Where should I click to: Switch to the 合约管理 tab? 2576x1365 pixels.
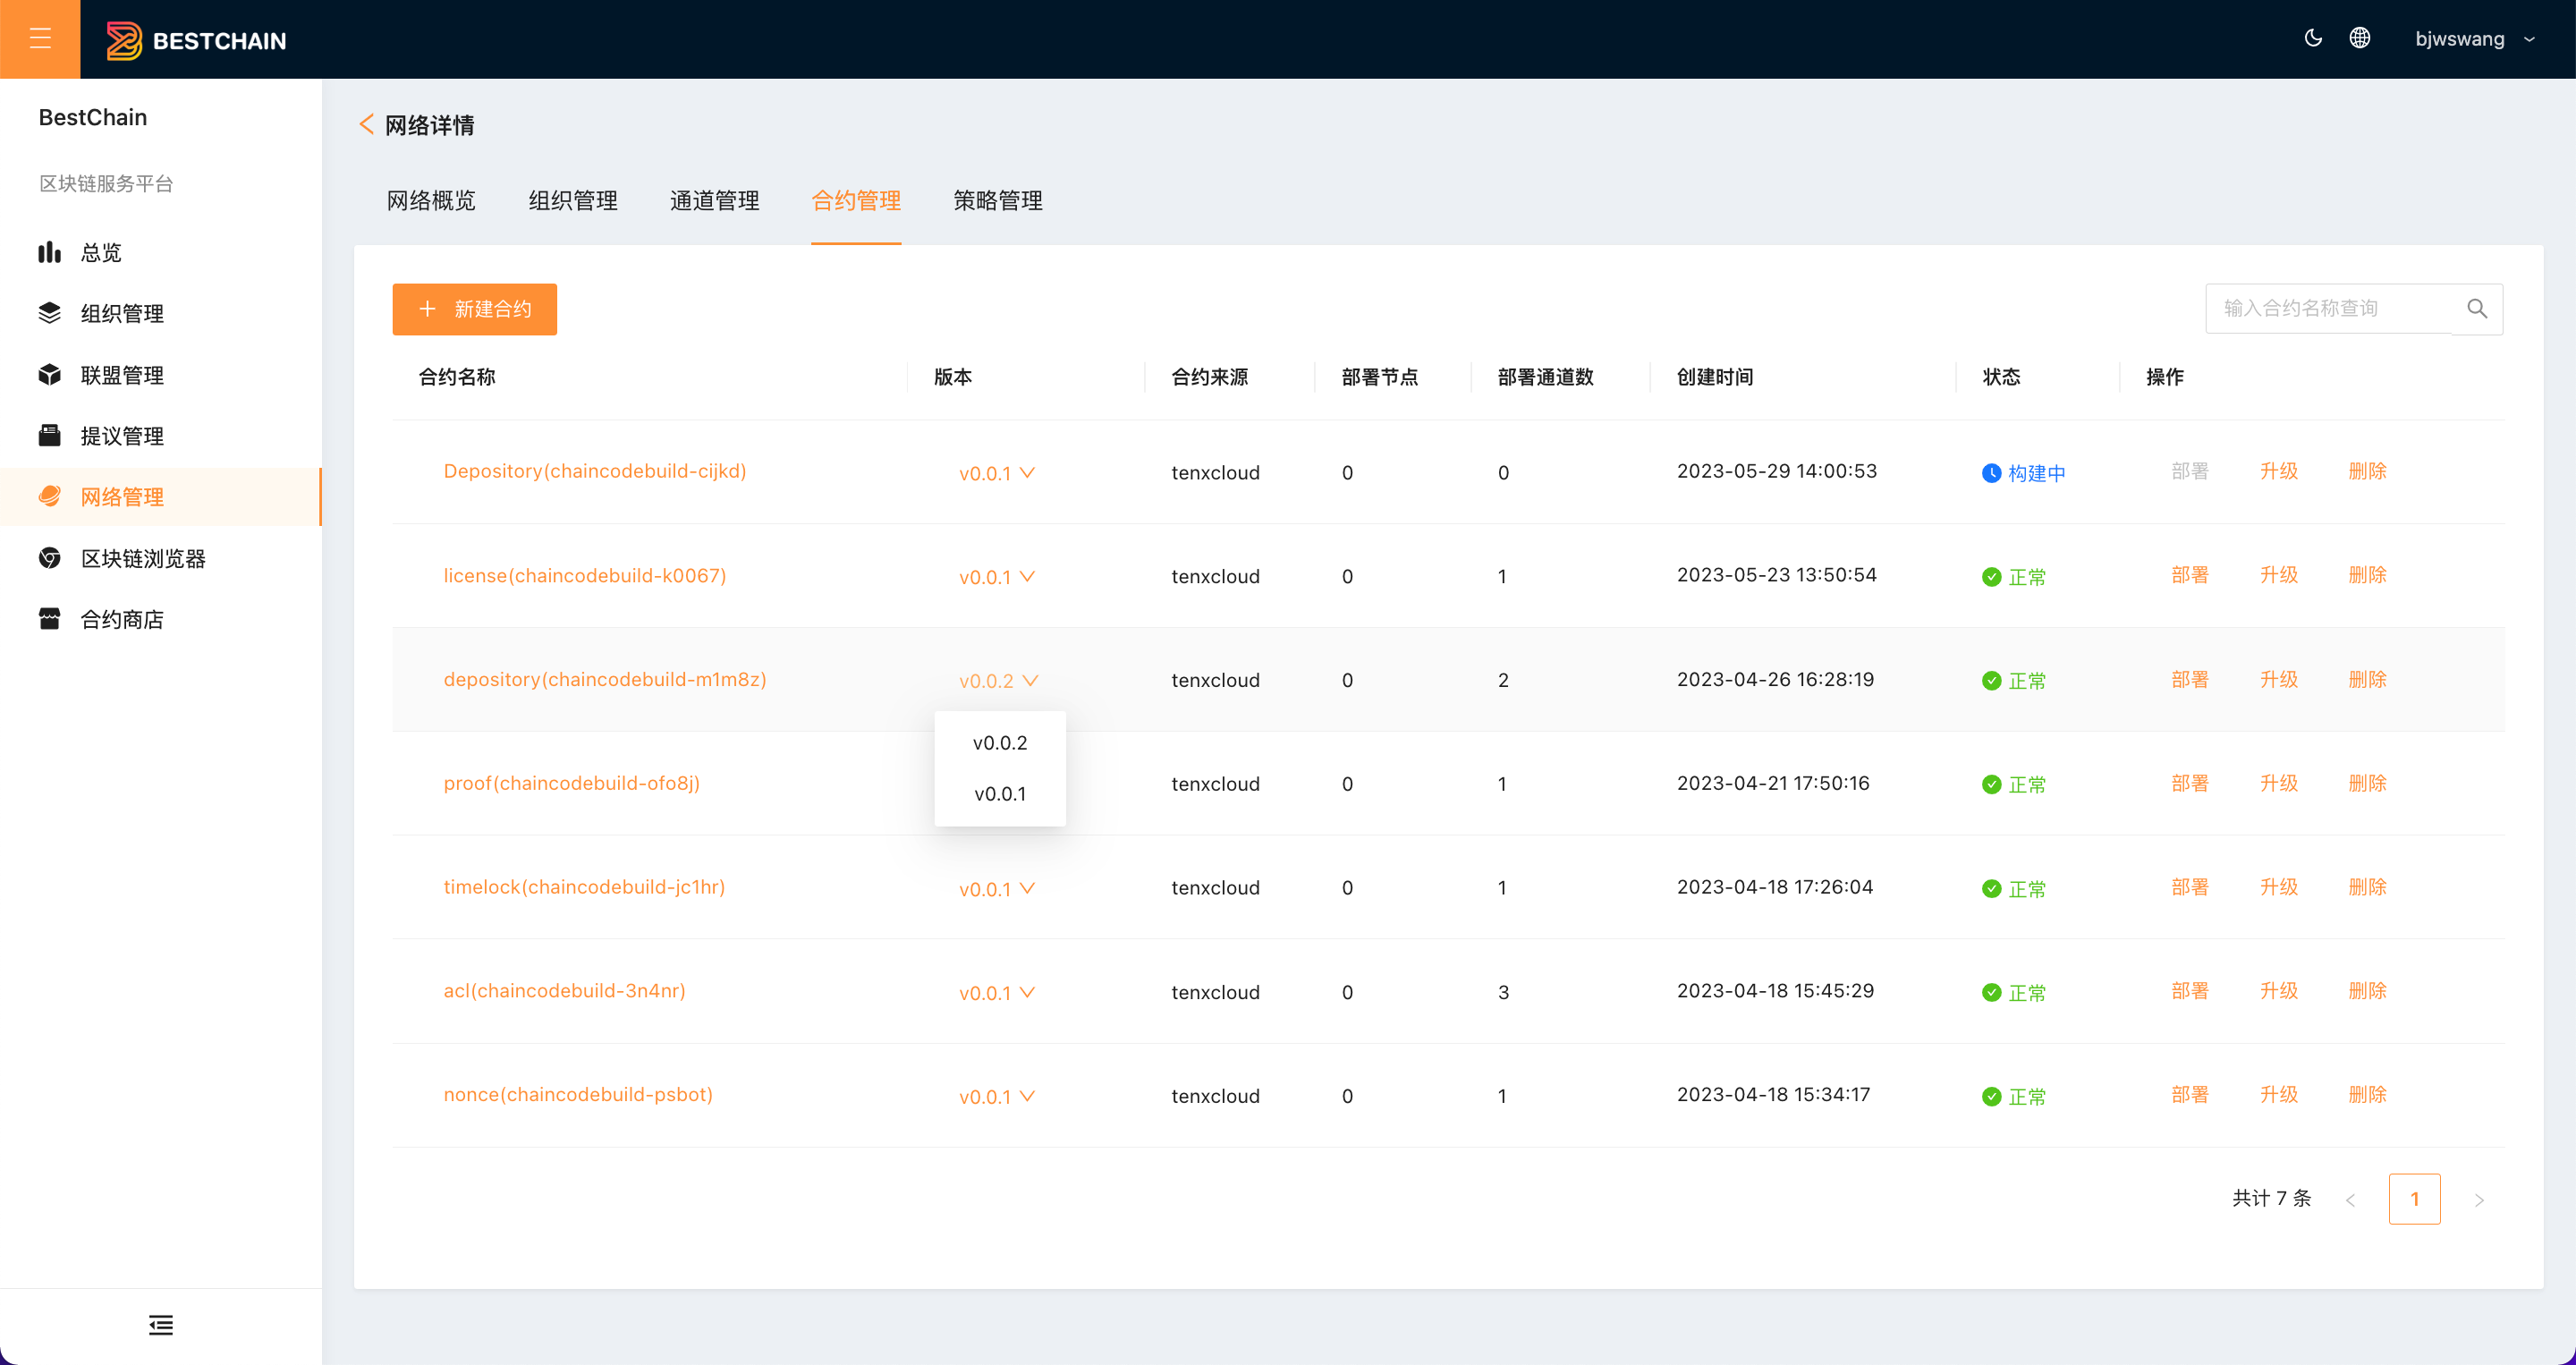tap(856, 200)
